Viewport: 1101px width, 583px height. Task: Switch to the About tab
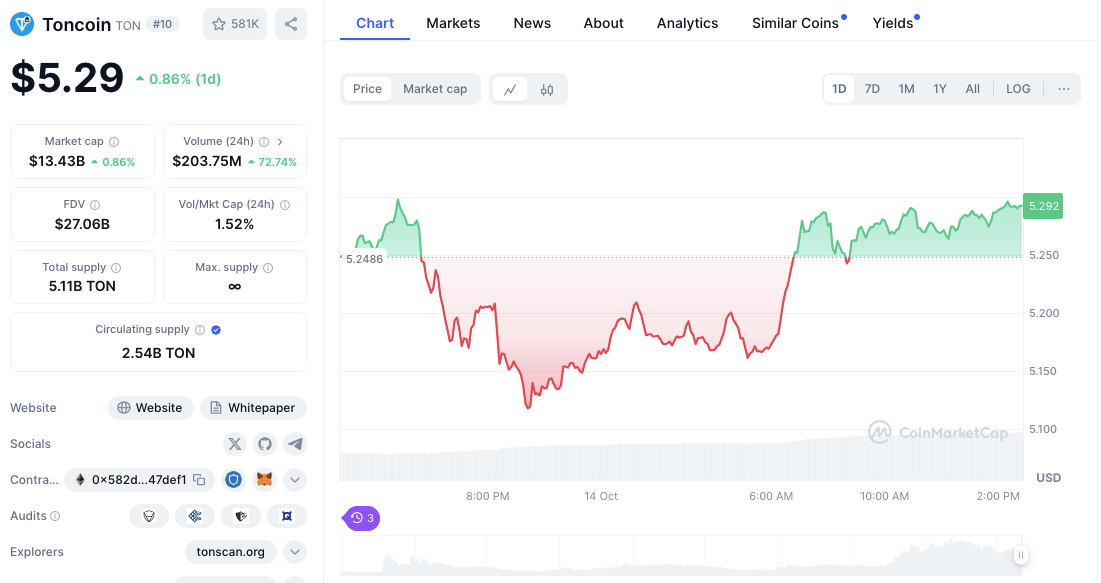[603, 23]
